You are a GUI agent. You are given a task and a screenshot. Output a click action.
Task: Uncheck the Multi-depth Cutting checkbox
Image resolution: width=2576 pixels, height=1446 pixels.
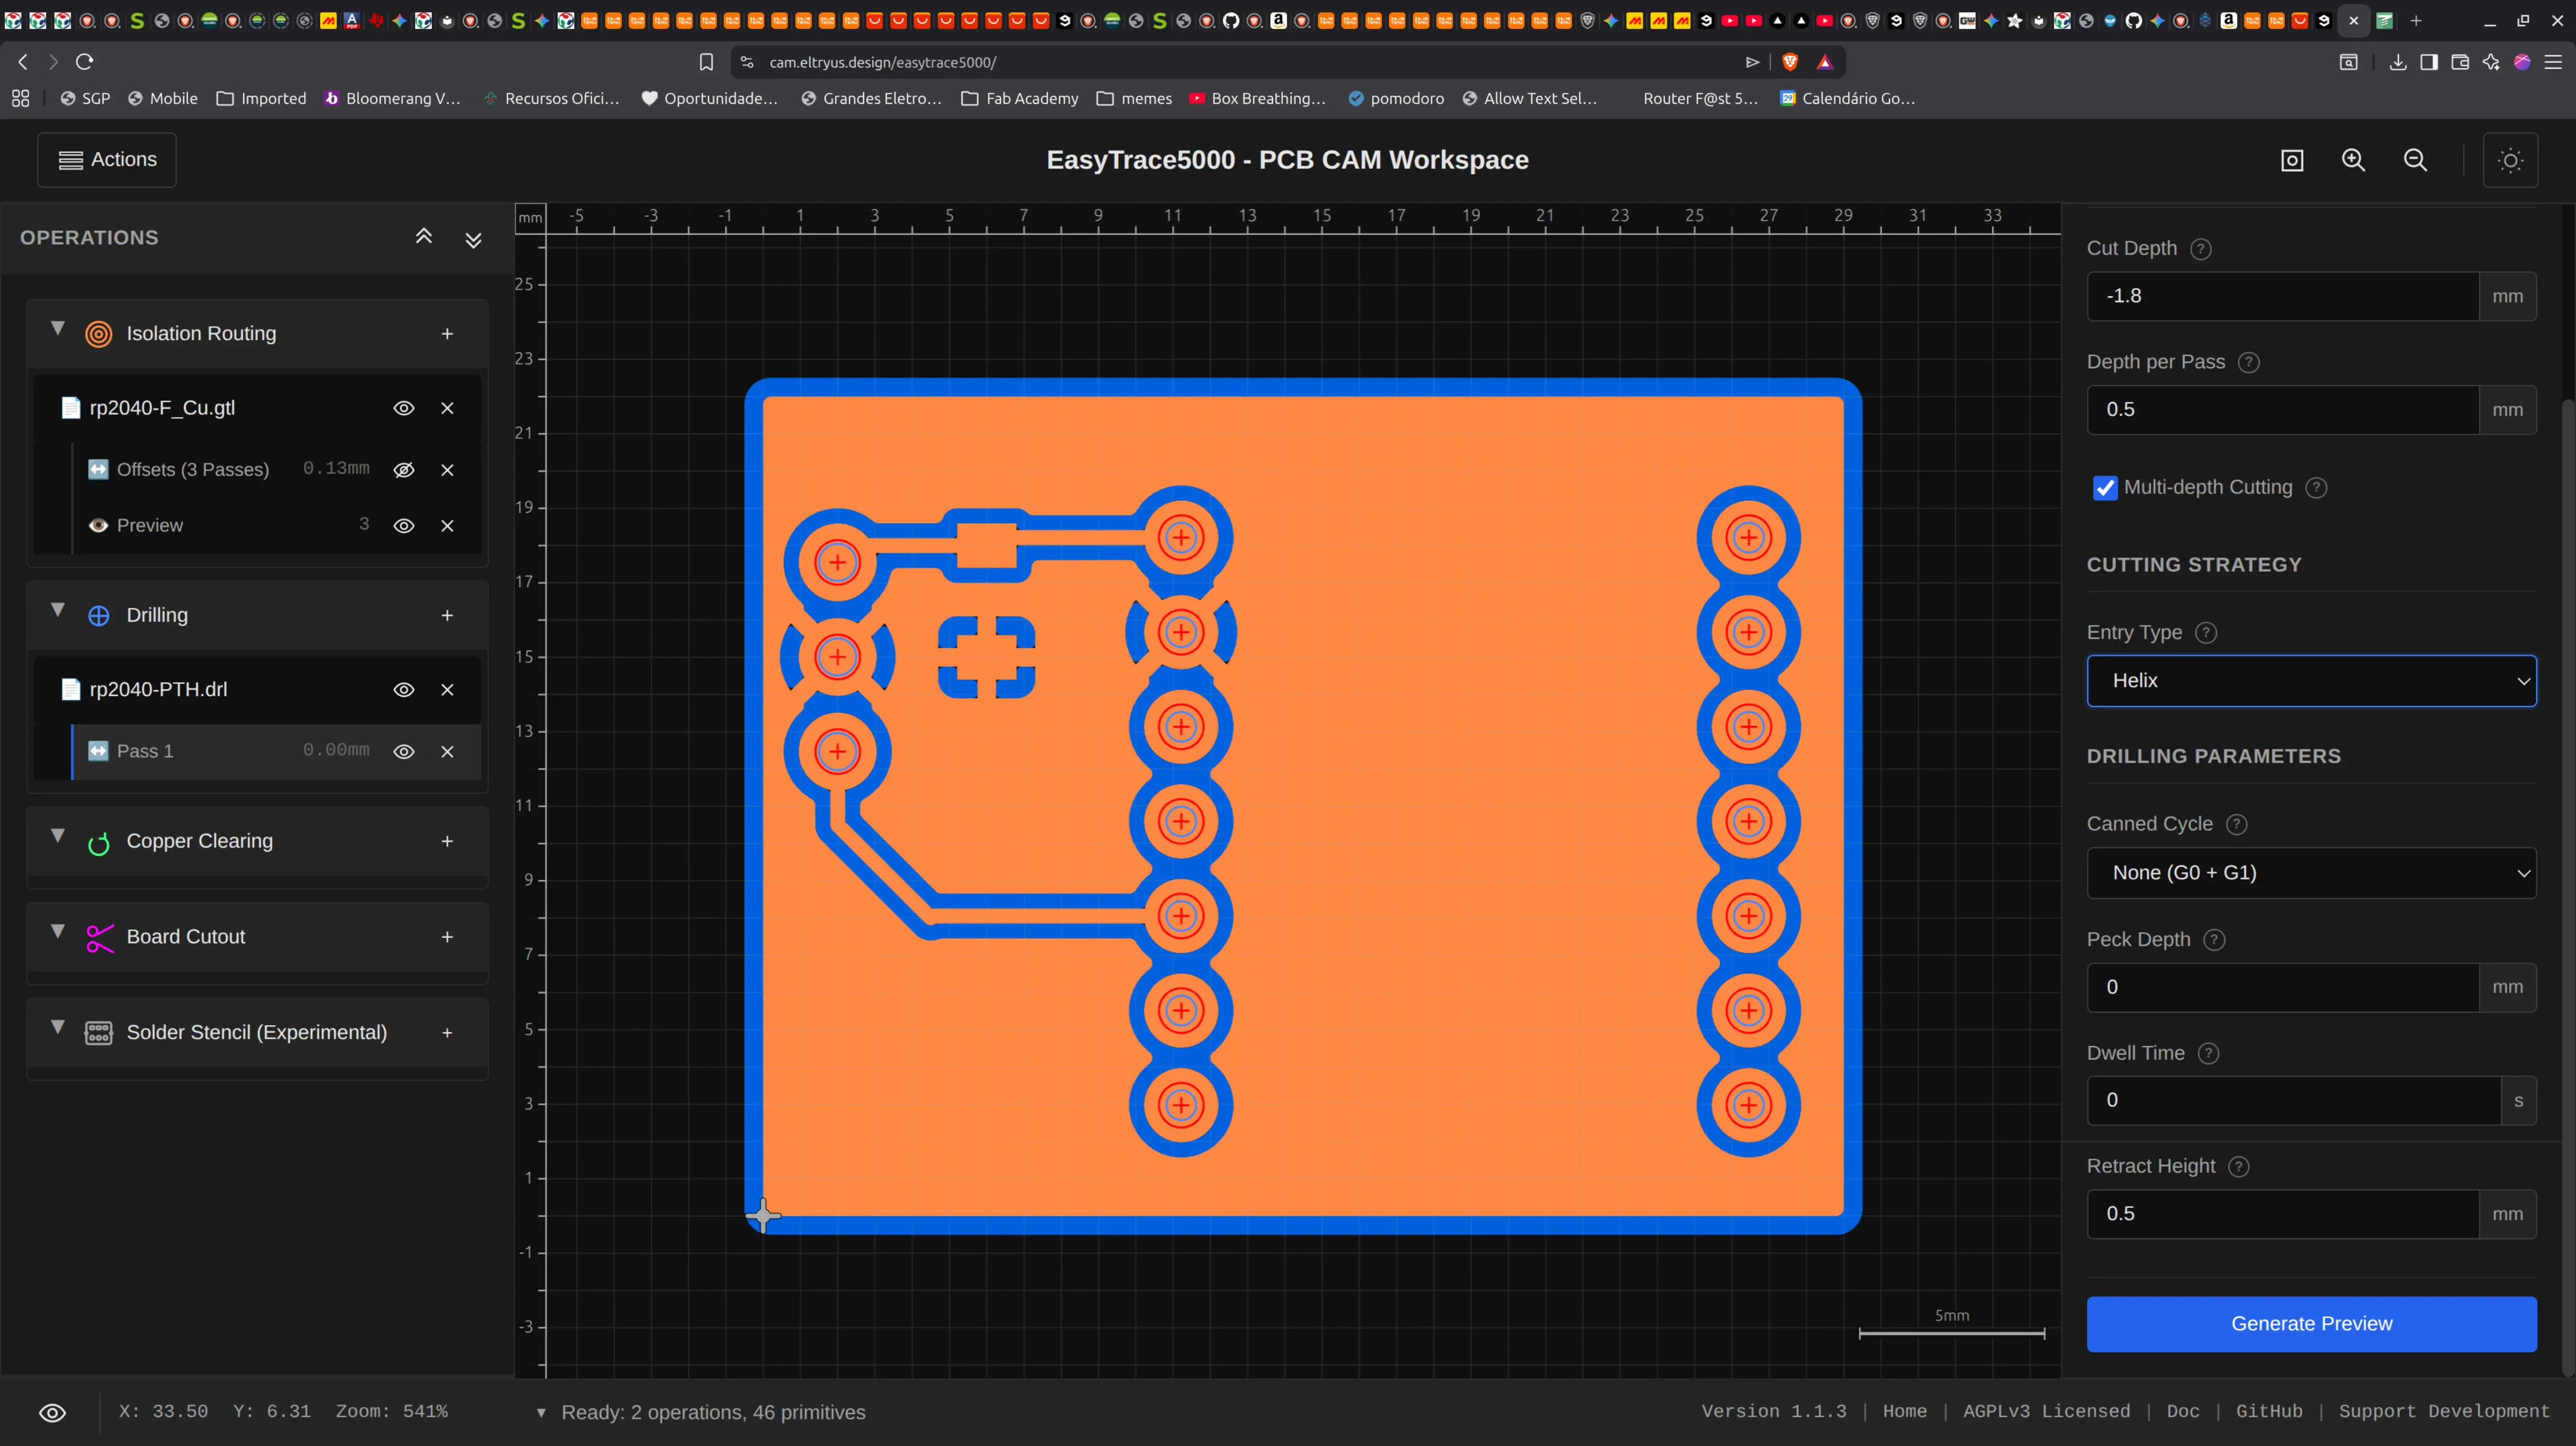2105,488
